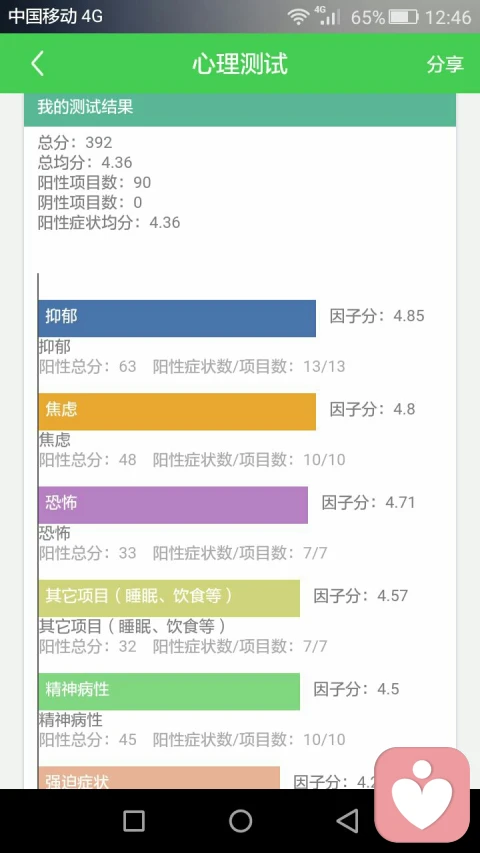The height and width of the screenshot is (853, 480).
Task: Select the yellow 其它项目 bar
Action: [x=169, y=598]
